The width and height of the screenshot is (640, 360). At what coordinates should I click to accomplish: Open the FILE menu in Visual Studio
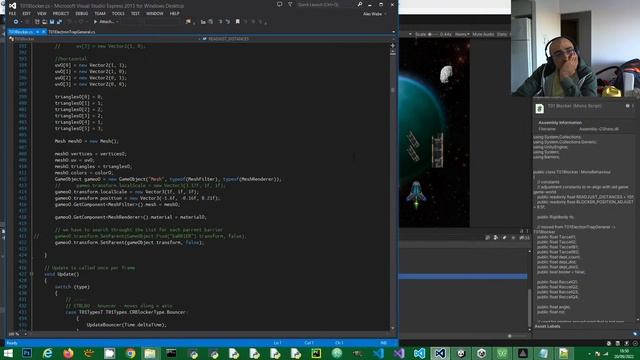click(x=12, y=13)
